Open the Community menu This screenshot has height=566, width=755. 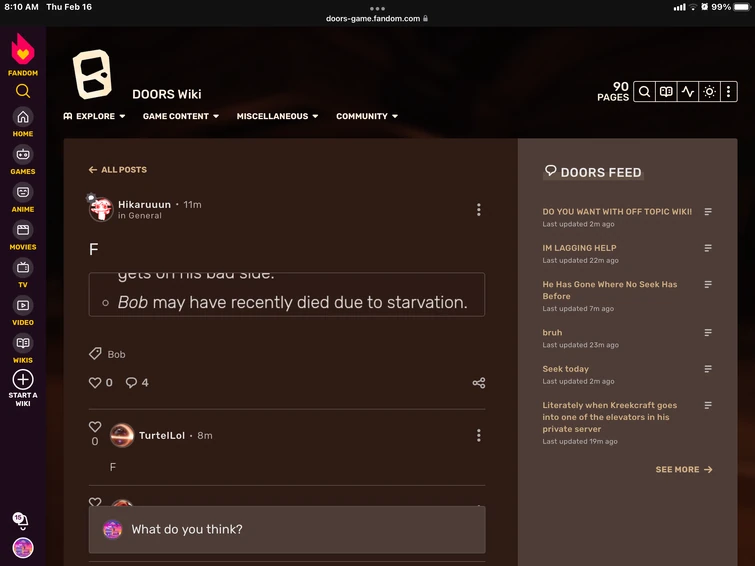click(367, 116)
